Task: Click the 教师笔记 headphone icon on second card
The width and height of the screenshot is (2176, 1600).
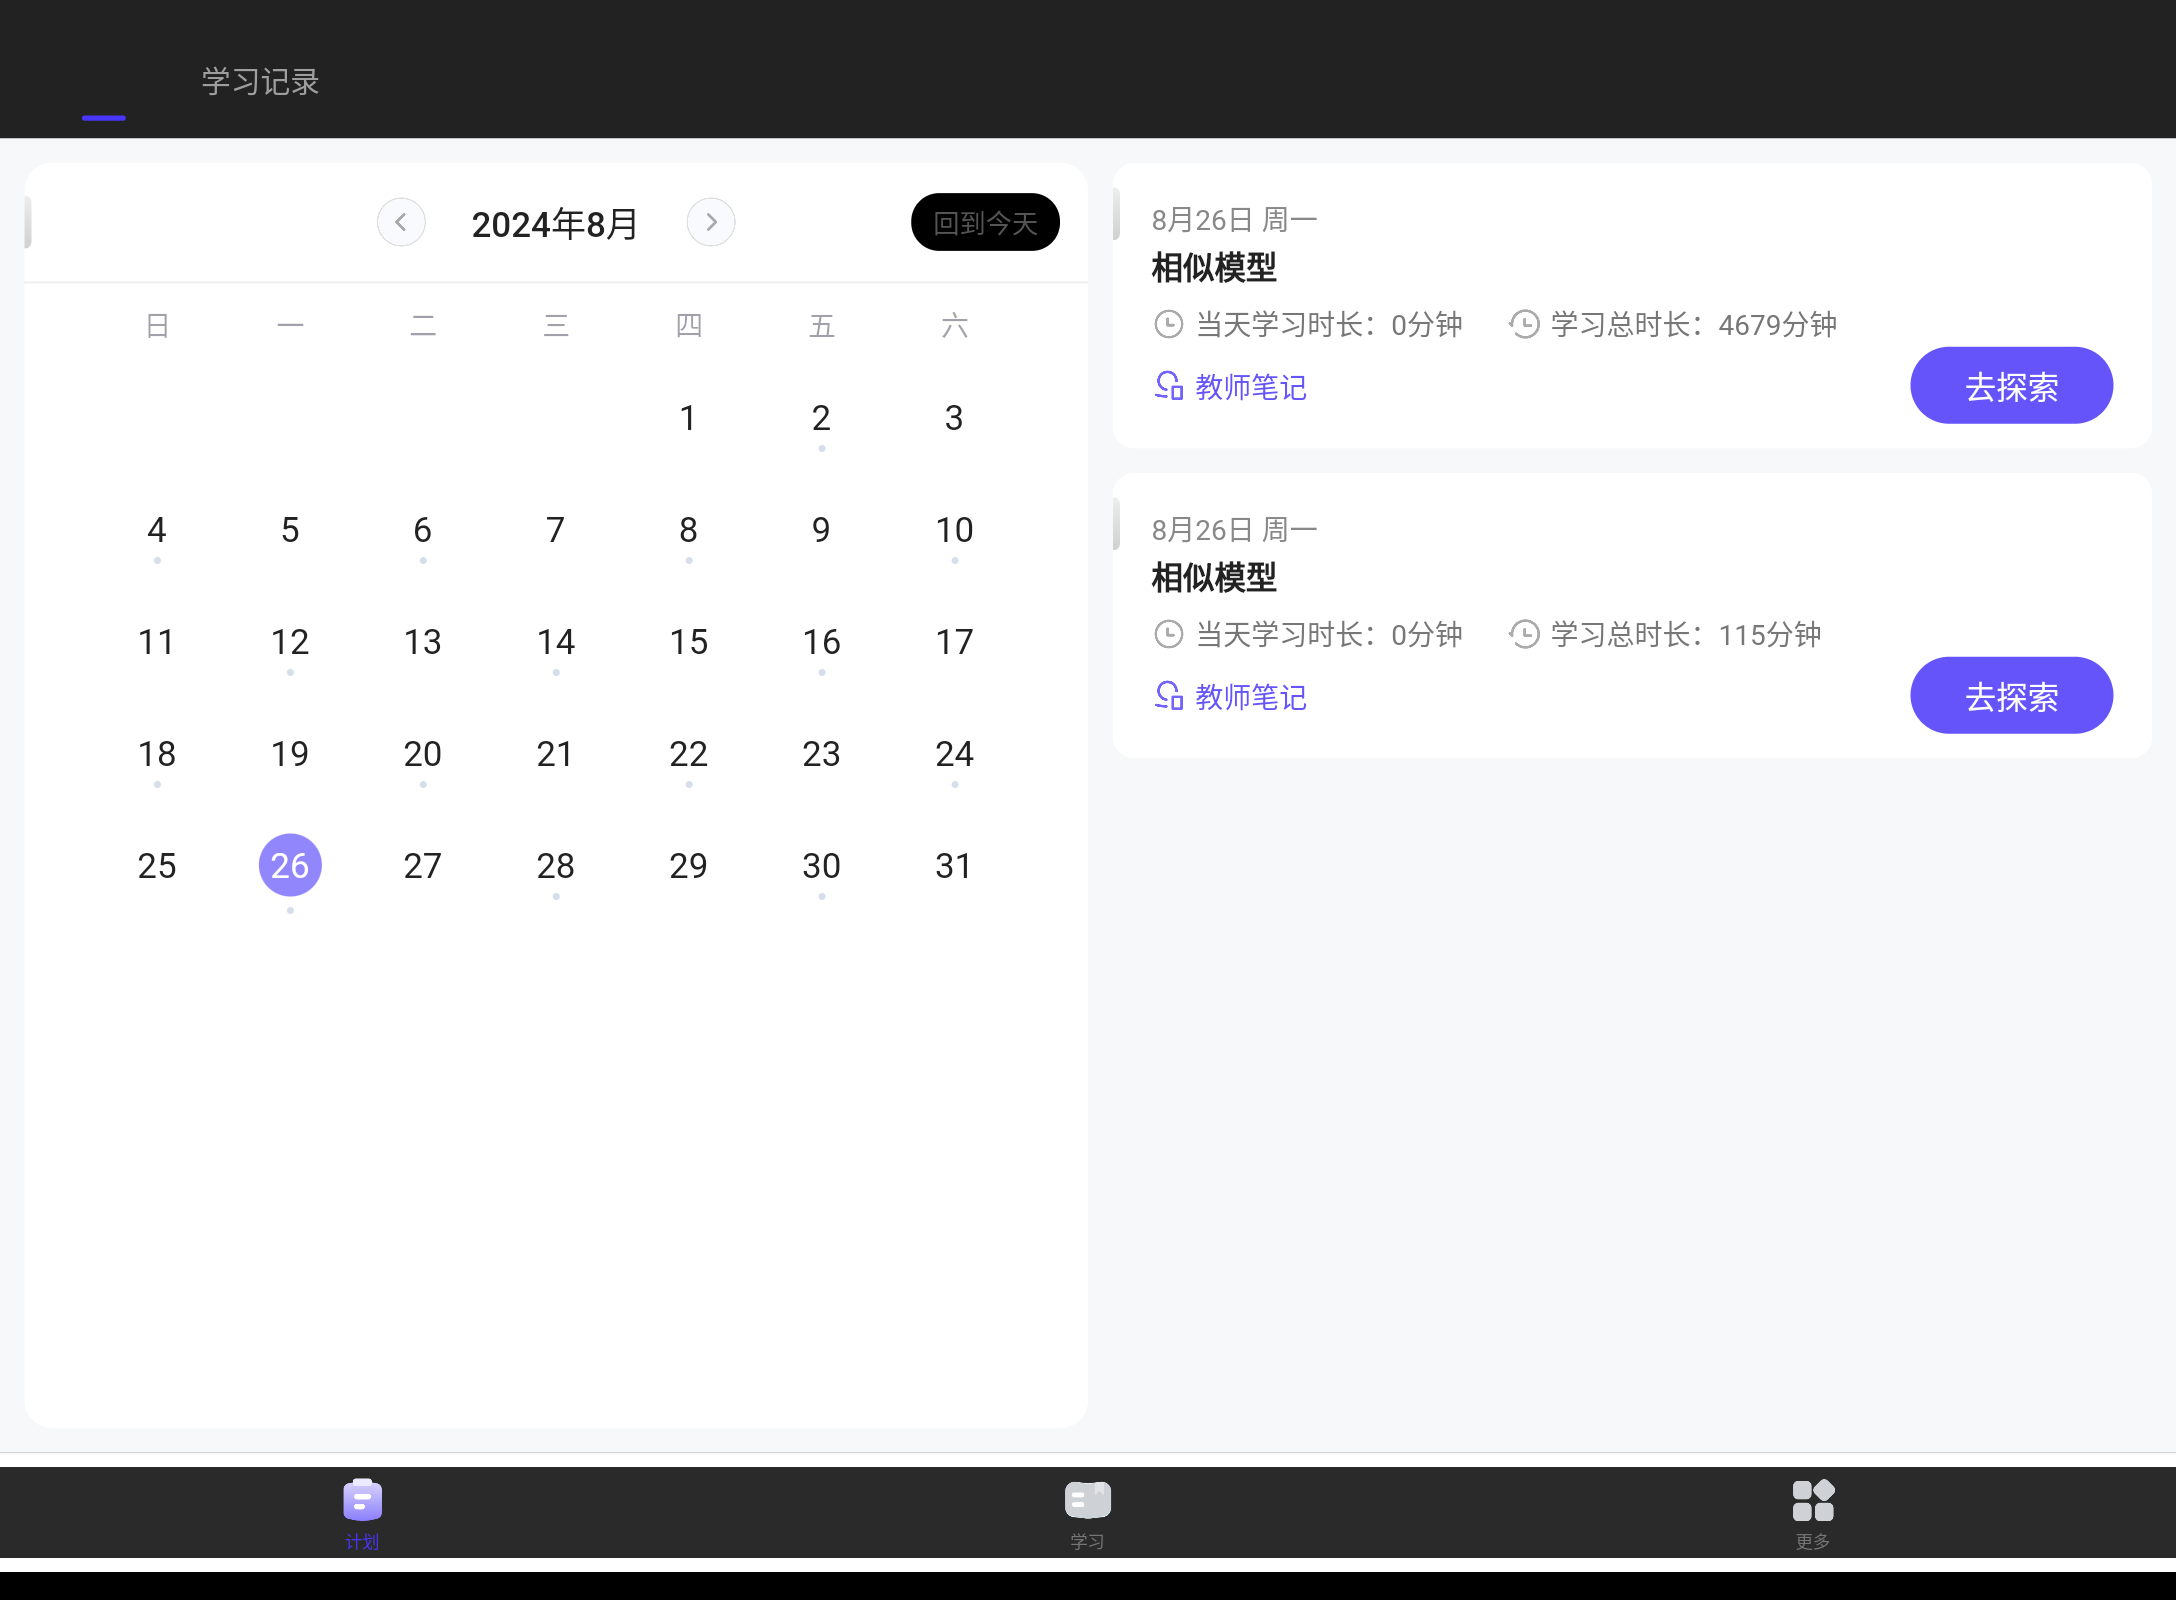Action: (1168, 697)
